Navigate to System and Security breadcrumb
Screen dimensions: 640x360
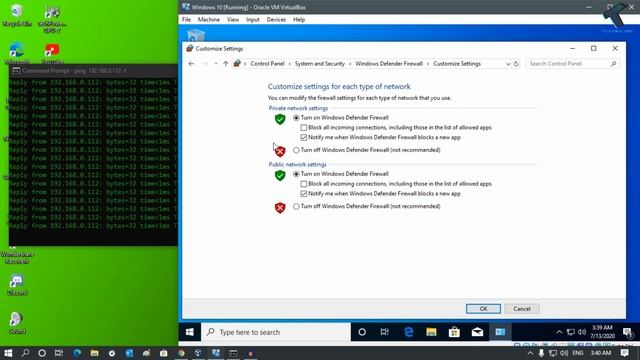pyautogui.click(x=320, y=64)
